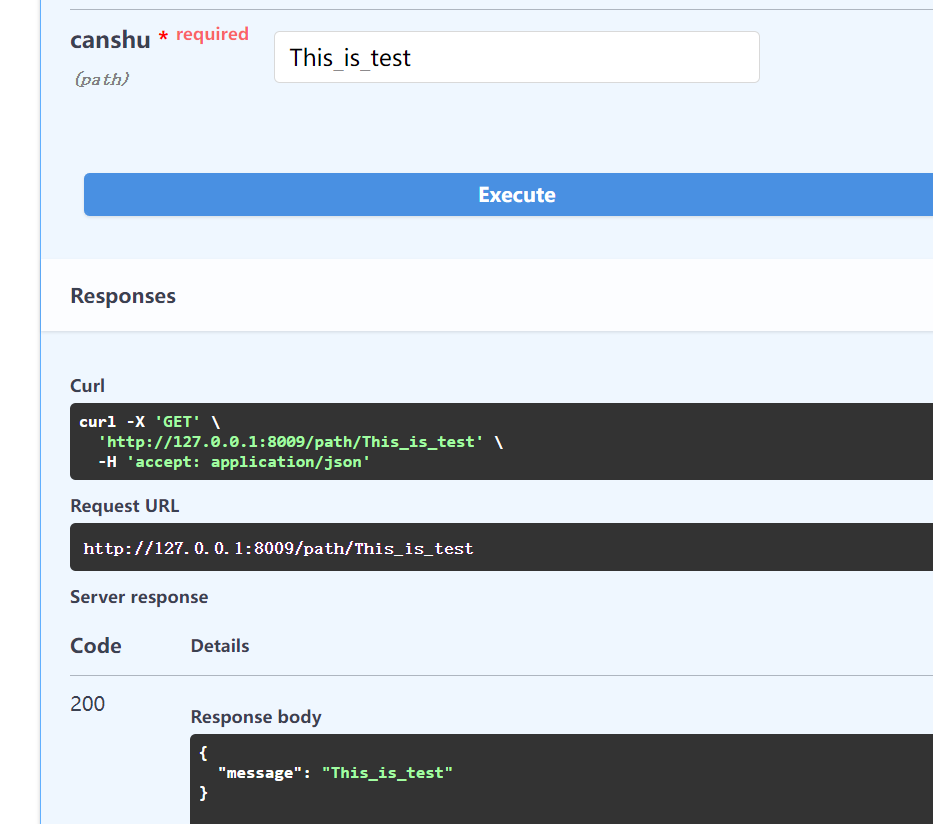Click the curl -X 'GET' command line
933x824 pixels.
(149, 422)
